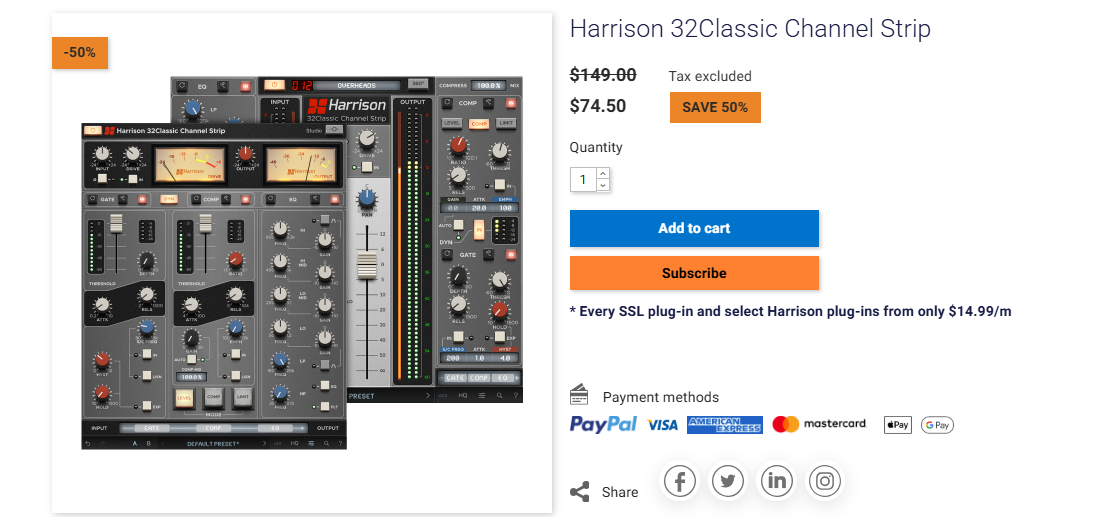Click the American Express logo

[724, 425]
